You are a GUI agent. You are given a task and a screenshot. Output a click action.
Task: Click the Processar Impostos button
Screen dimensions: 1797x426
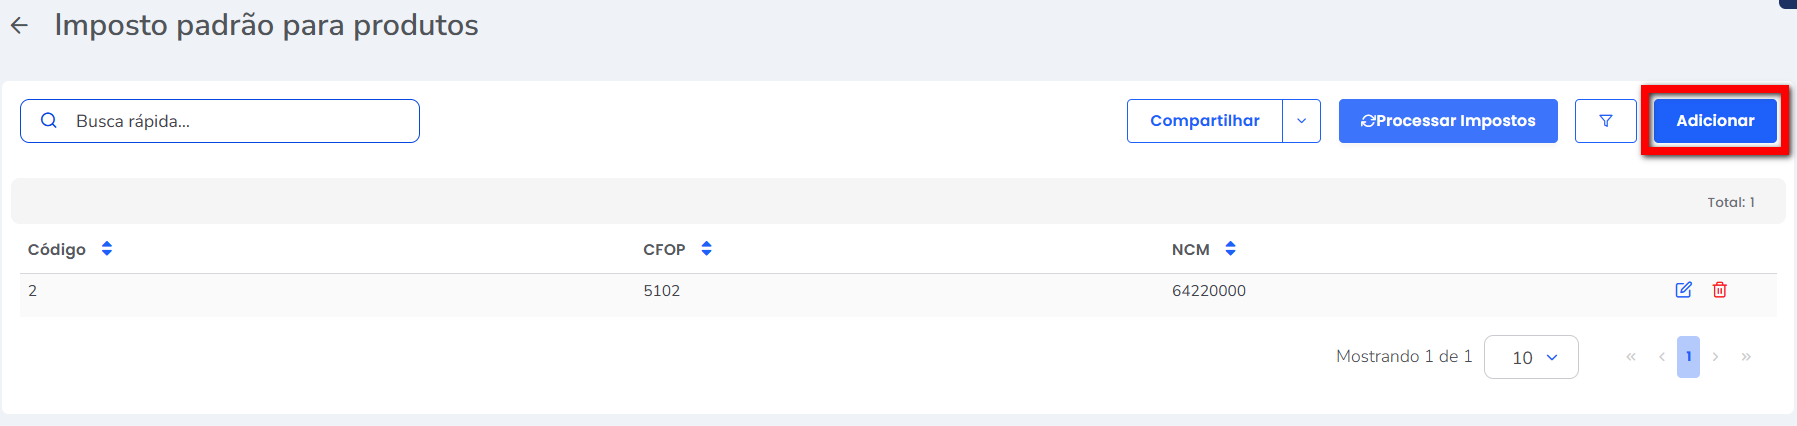(x=1448, y=121)
